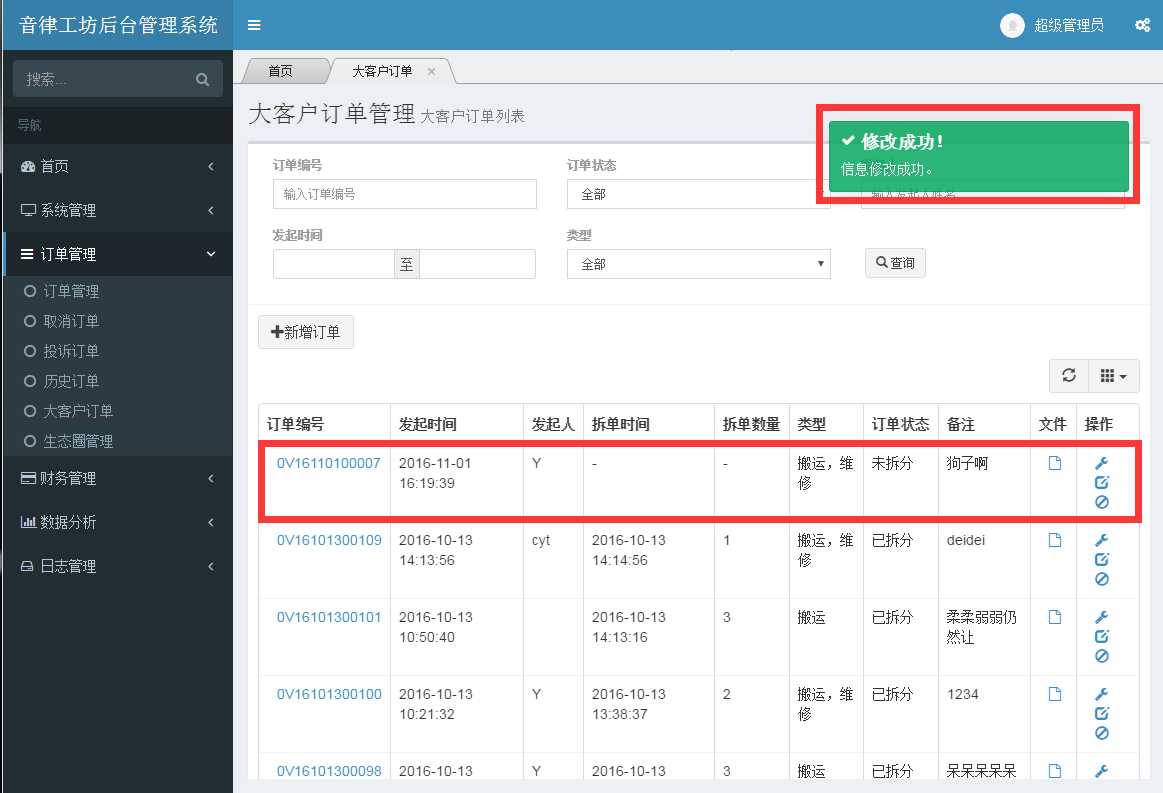This screenshot has width=1163, height=793.
Task: Close the 大客户订单 tab
Action: click(x=431, y=71)
